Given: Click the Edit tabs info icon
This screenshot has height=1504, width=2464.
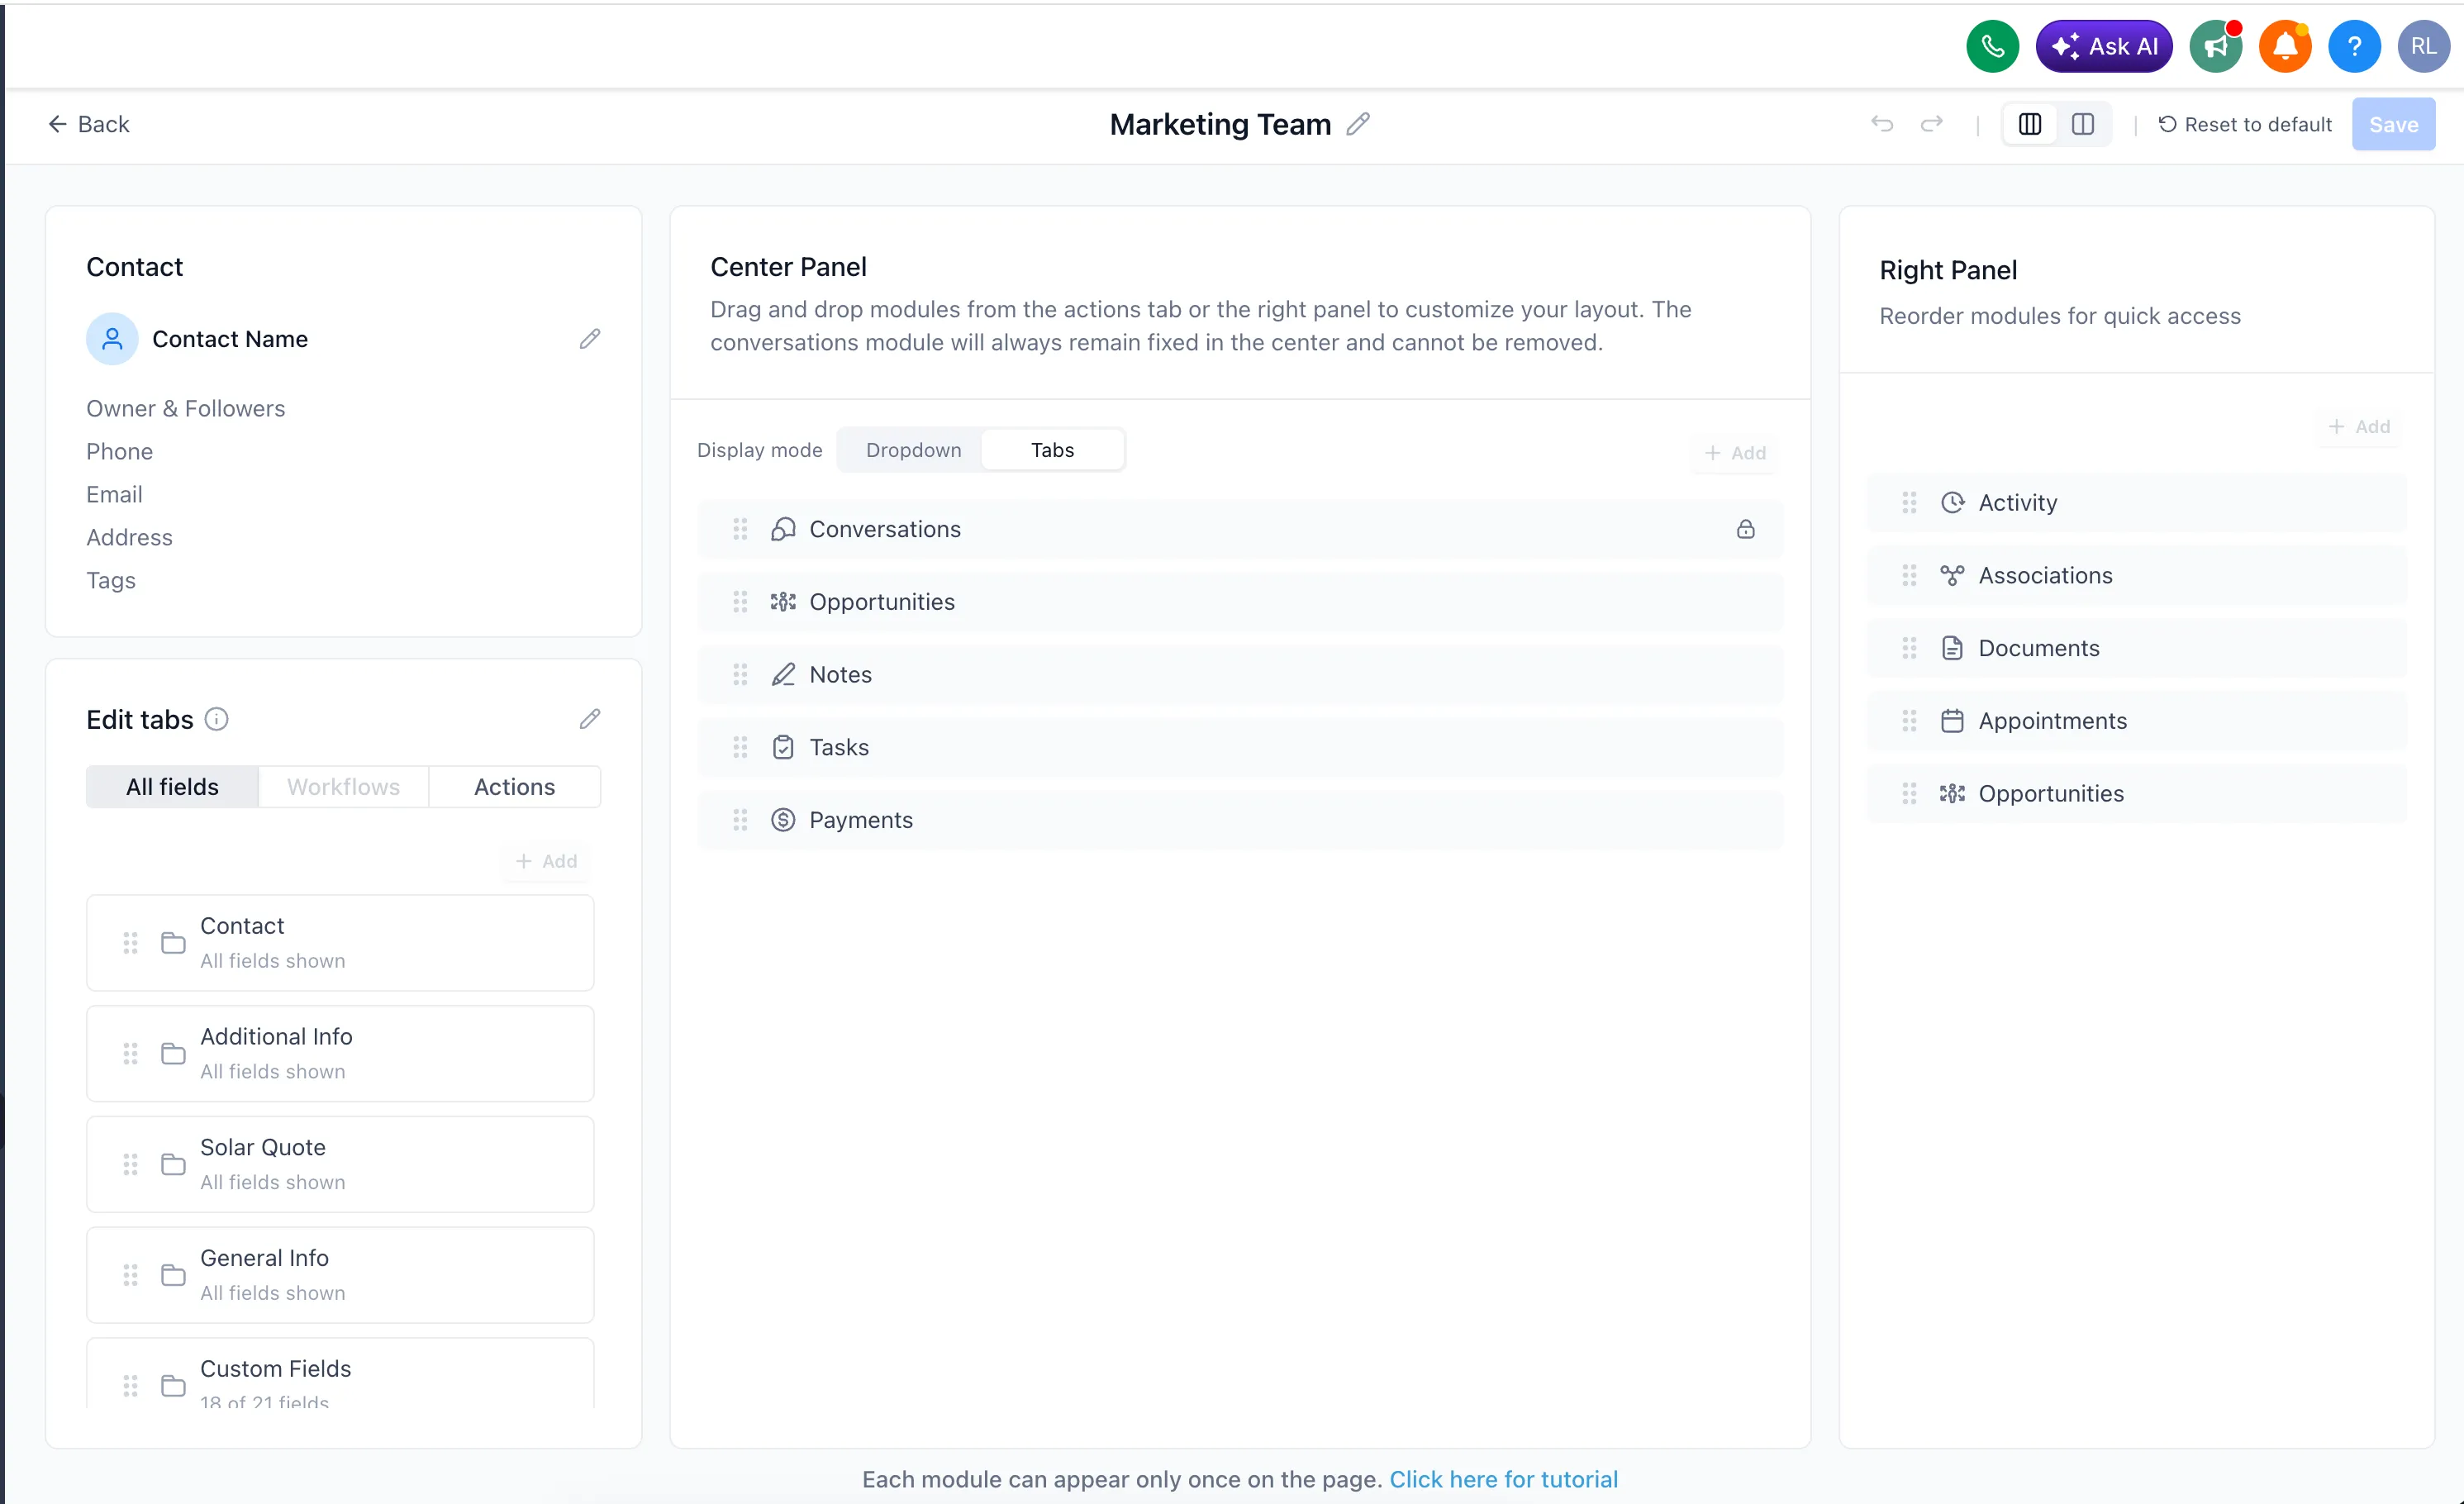Looking at the screenshot, I should coord(217,719).
